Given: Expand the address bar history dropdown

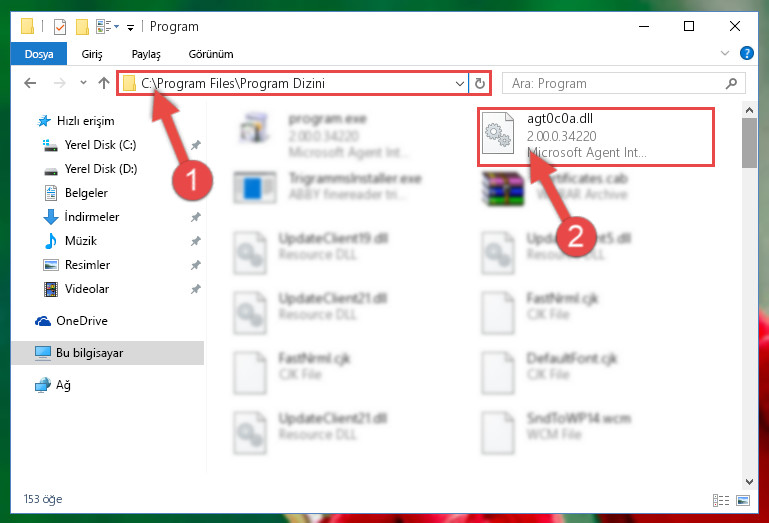Looking at the screenshot, I should (x=460, y=83).
